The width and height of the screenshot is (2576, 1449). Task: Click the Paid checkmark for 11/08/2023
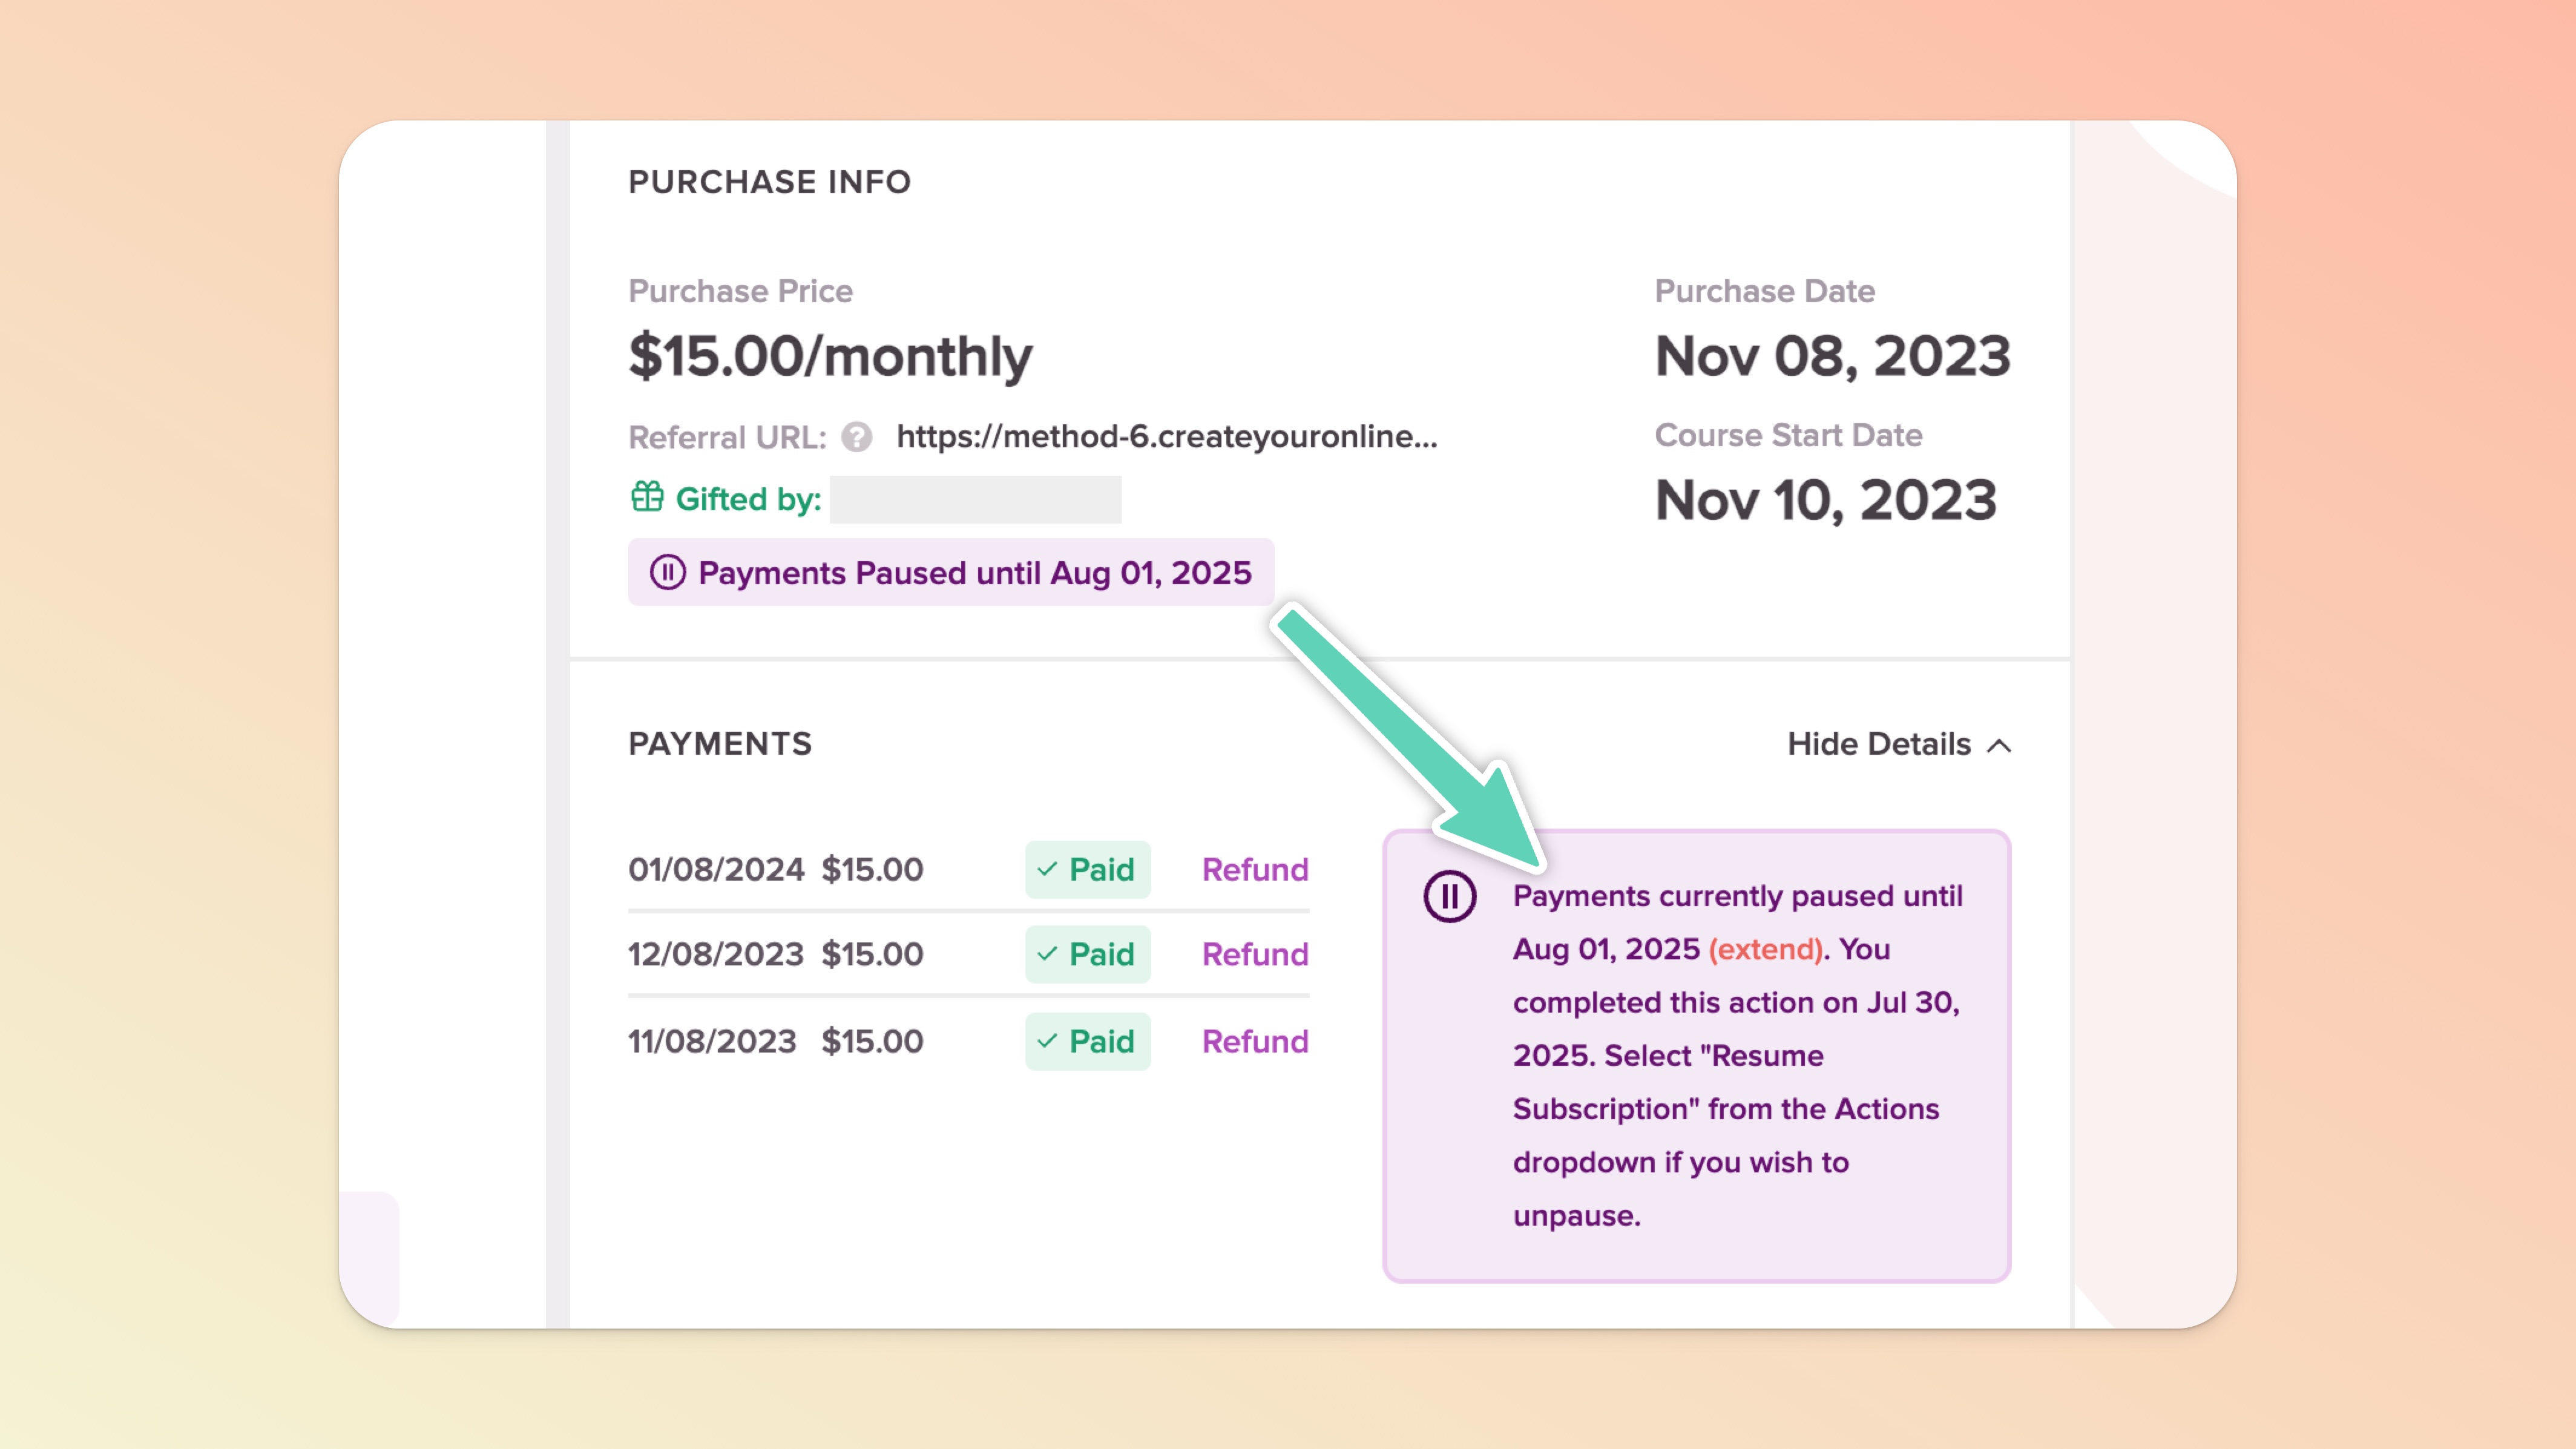(1047, 1041)
